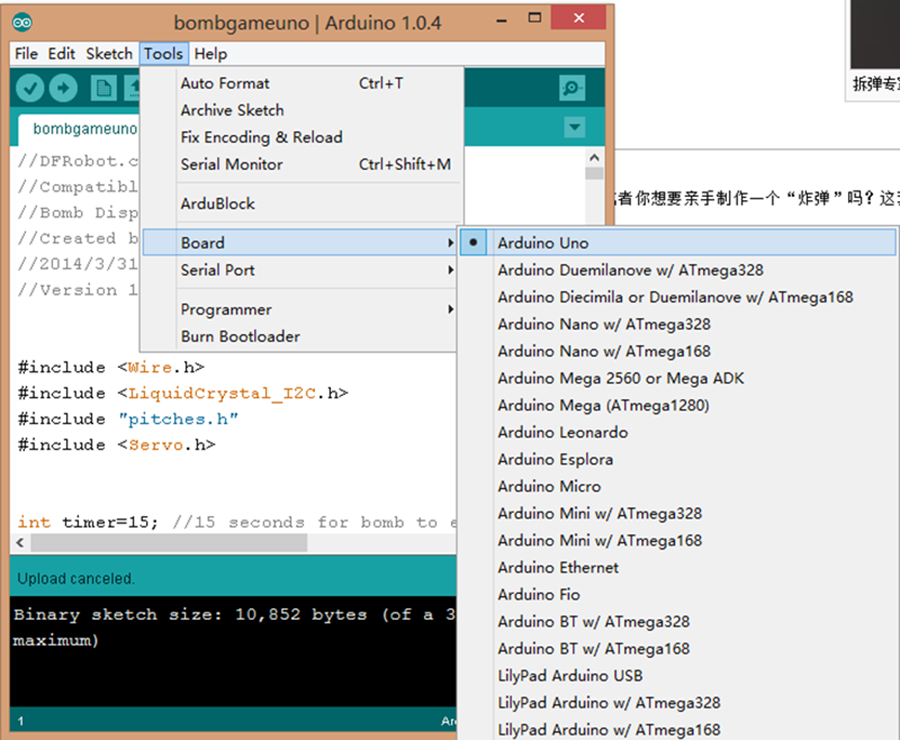Select Arduino Uno board

tap(678, 243)
